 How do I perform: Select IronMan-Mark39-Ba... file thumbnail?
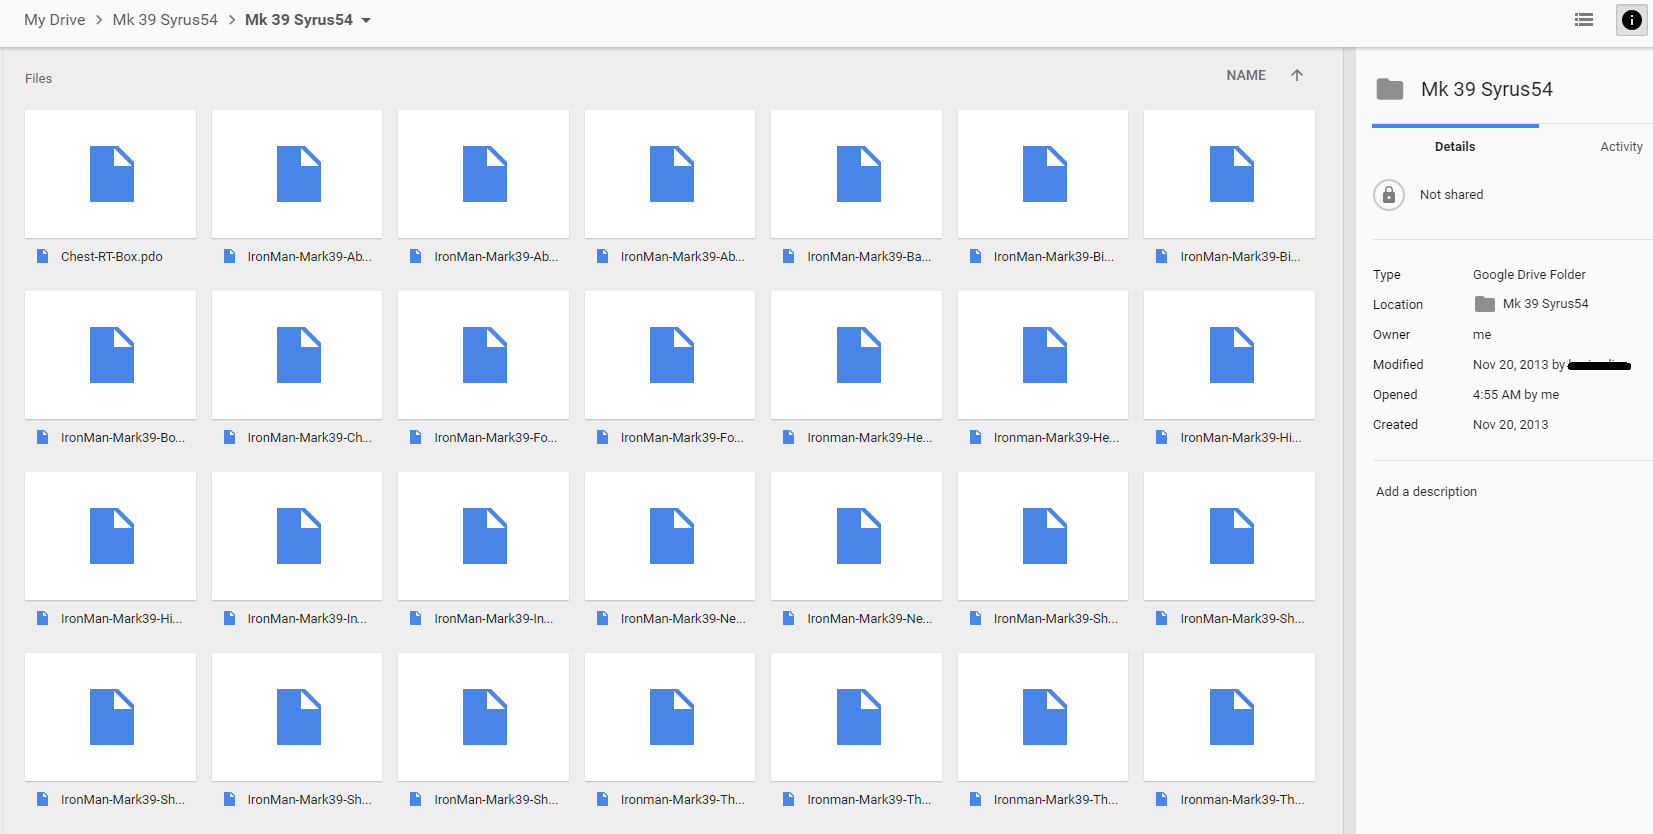[x=857, y=174]
